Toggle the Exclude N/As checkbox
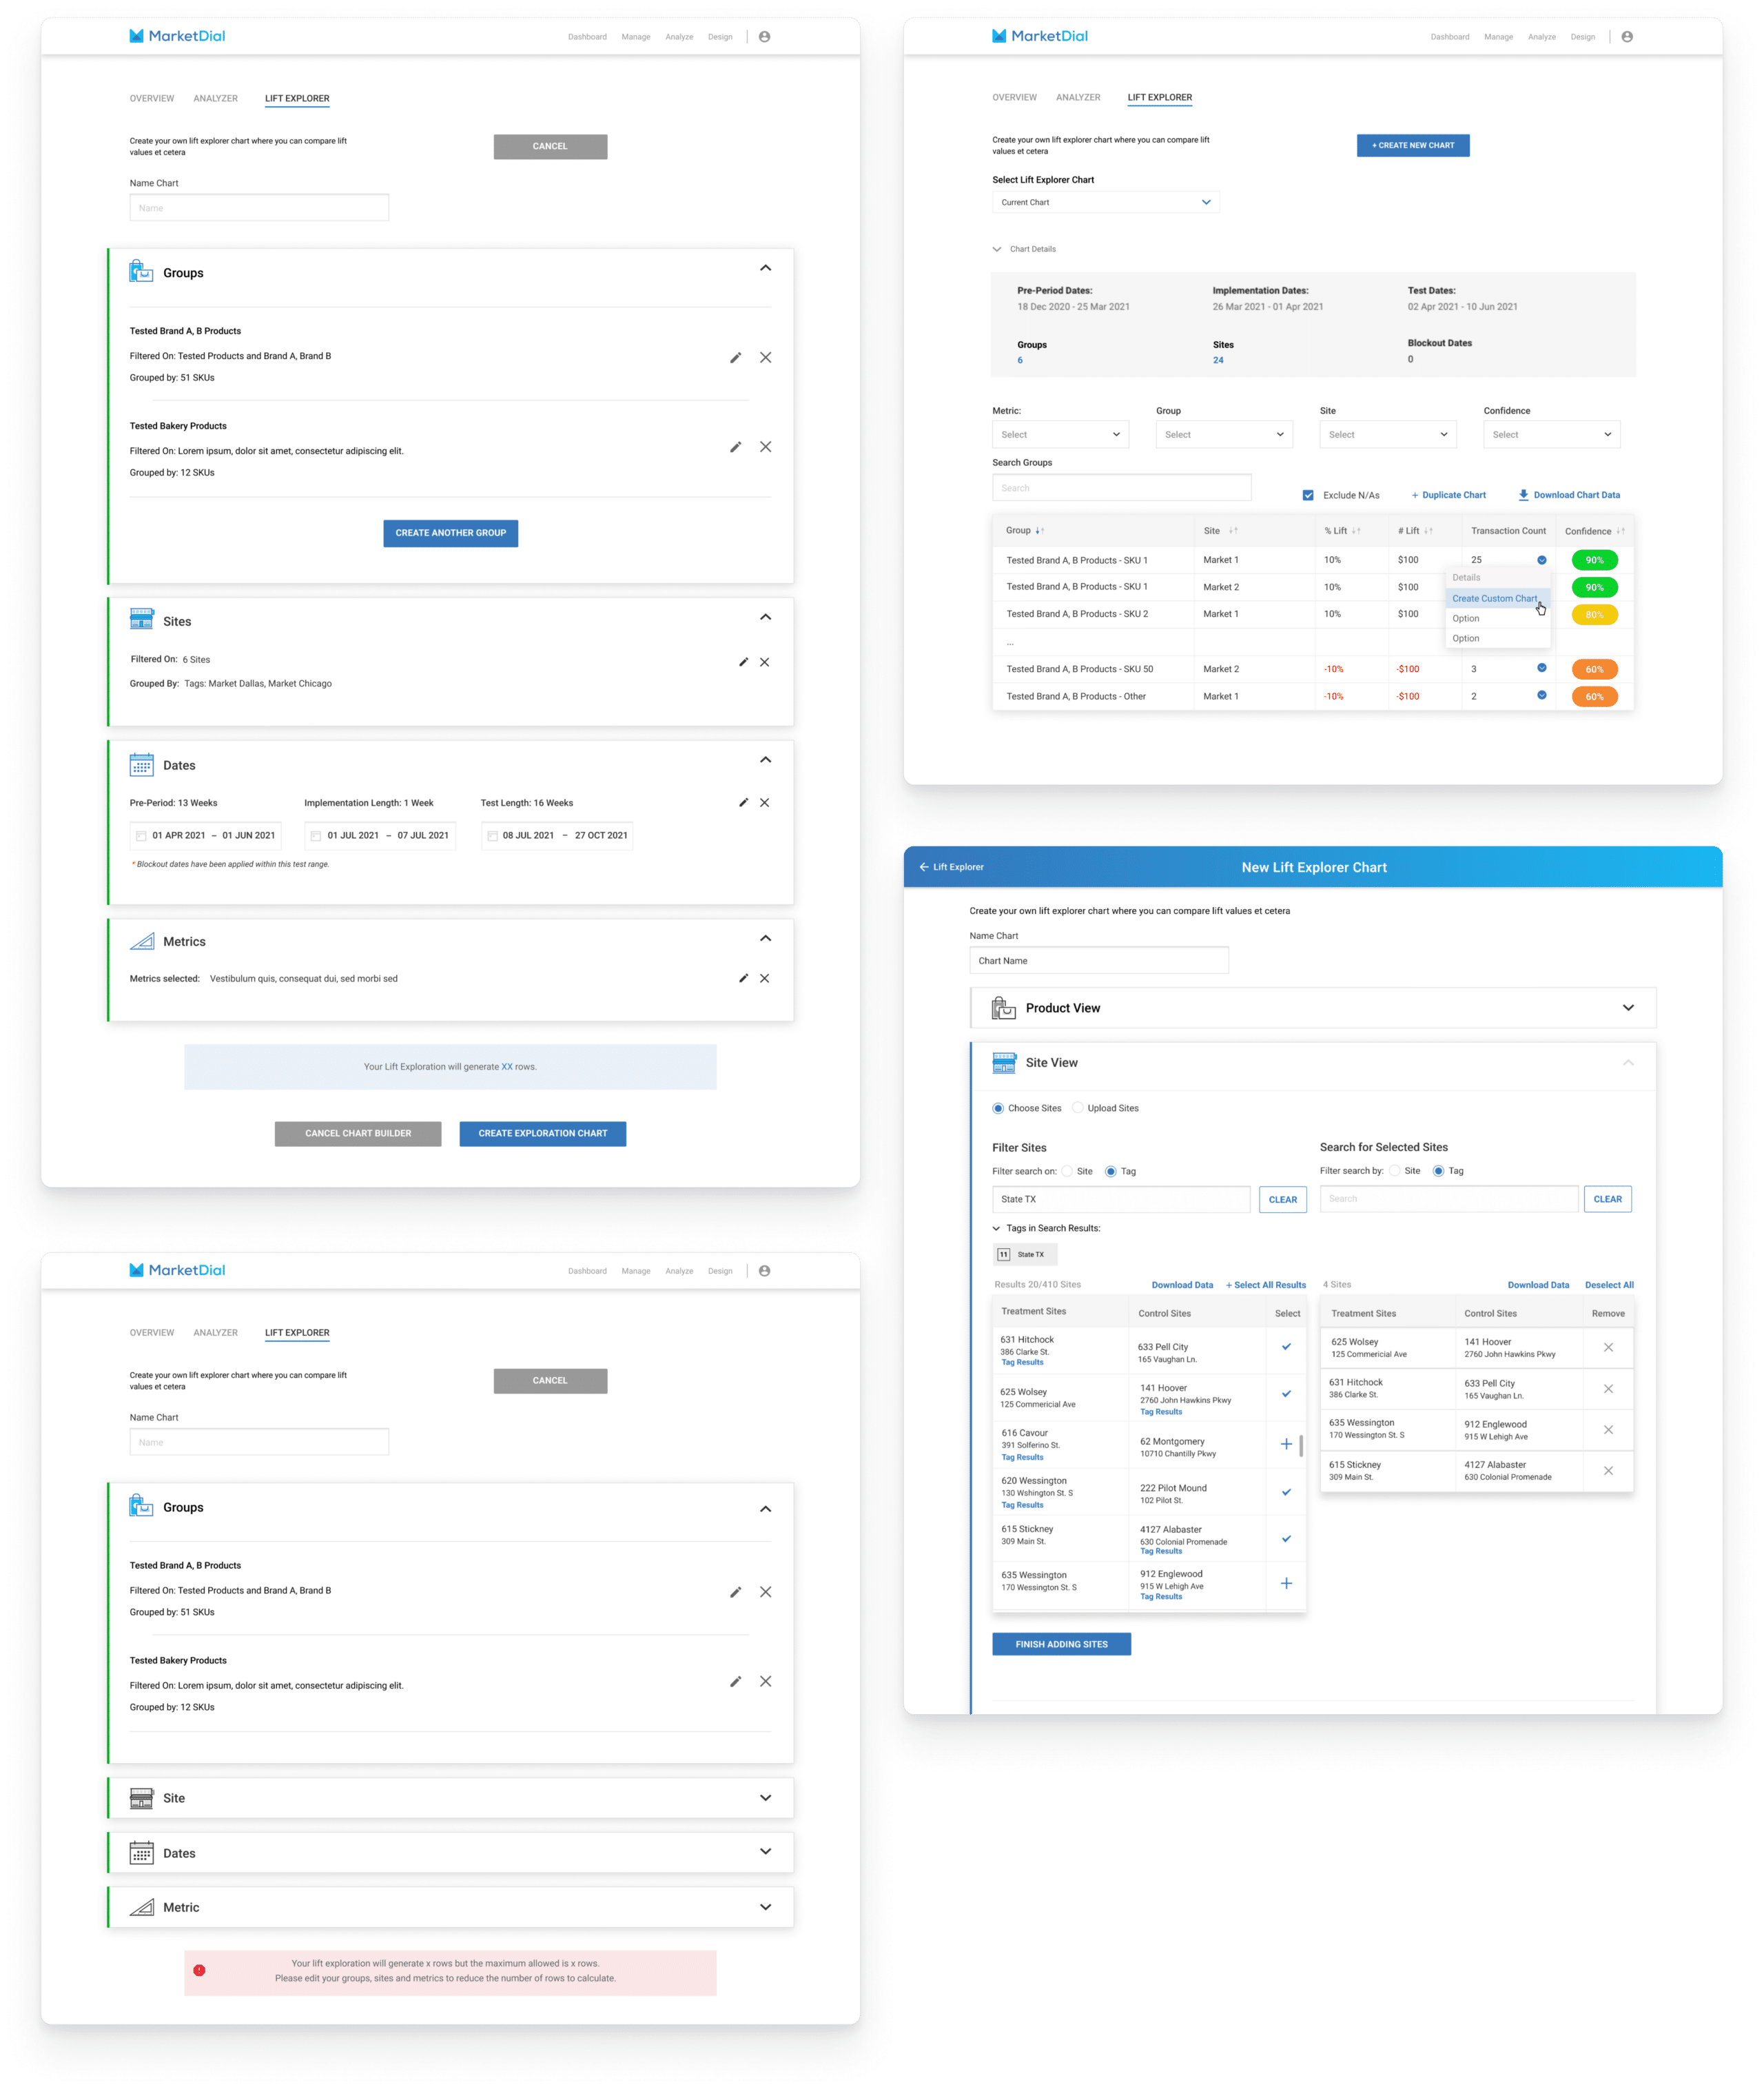The width and height of the screenshot is (1764, 2089). coord(1308,495)
